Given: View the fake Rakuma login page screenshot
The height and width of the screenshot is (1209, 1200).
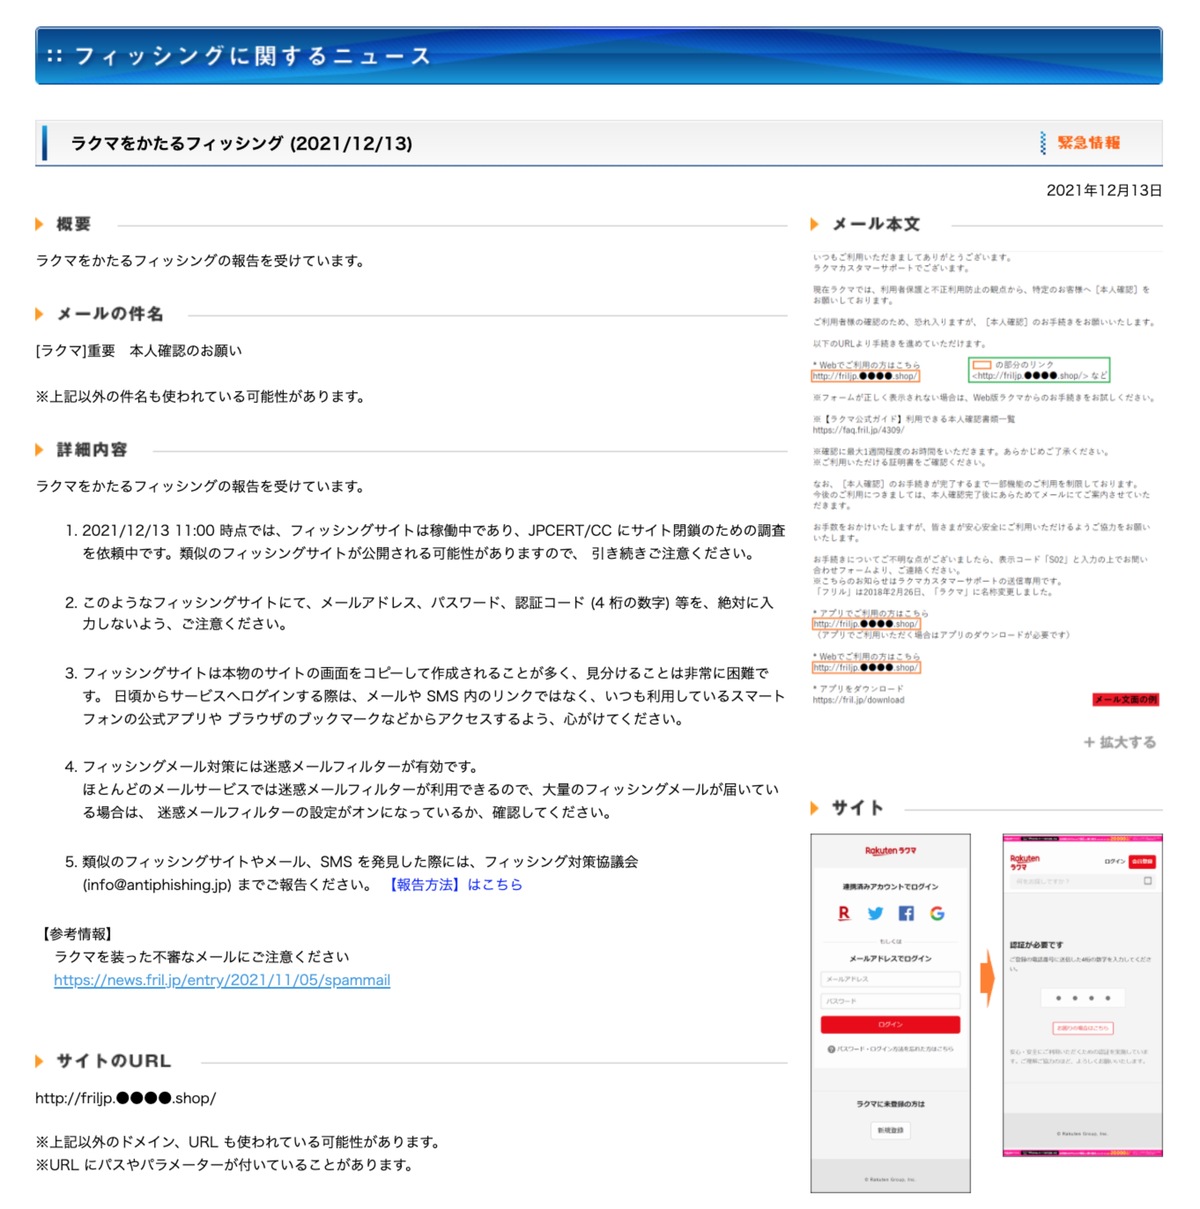Looking at the screenshot, I should pos(890,1013).
